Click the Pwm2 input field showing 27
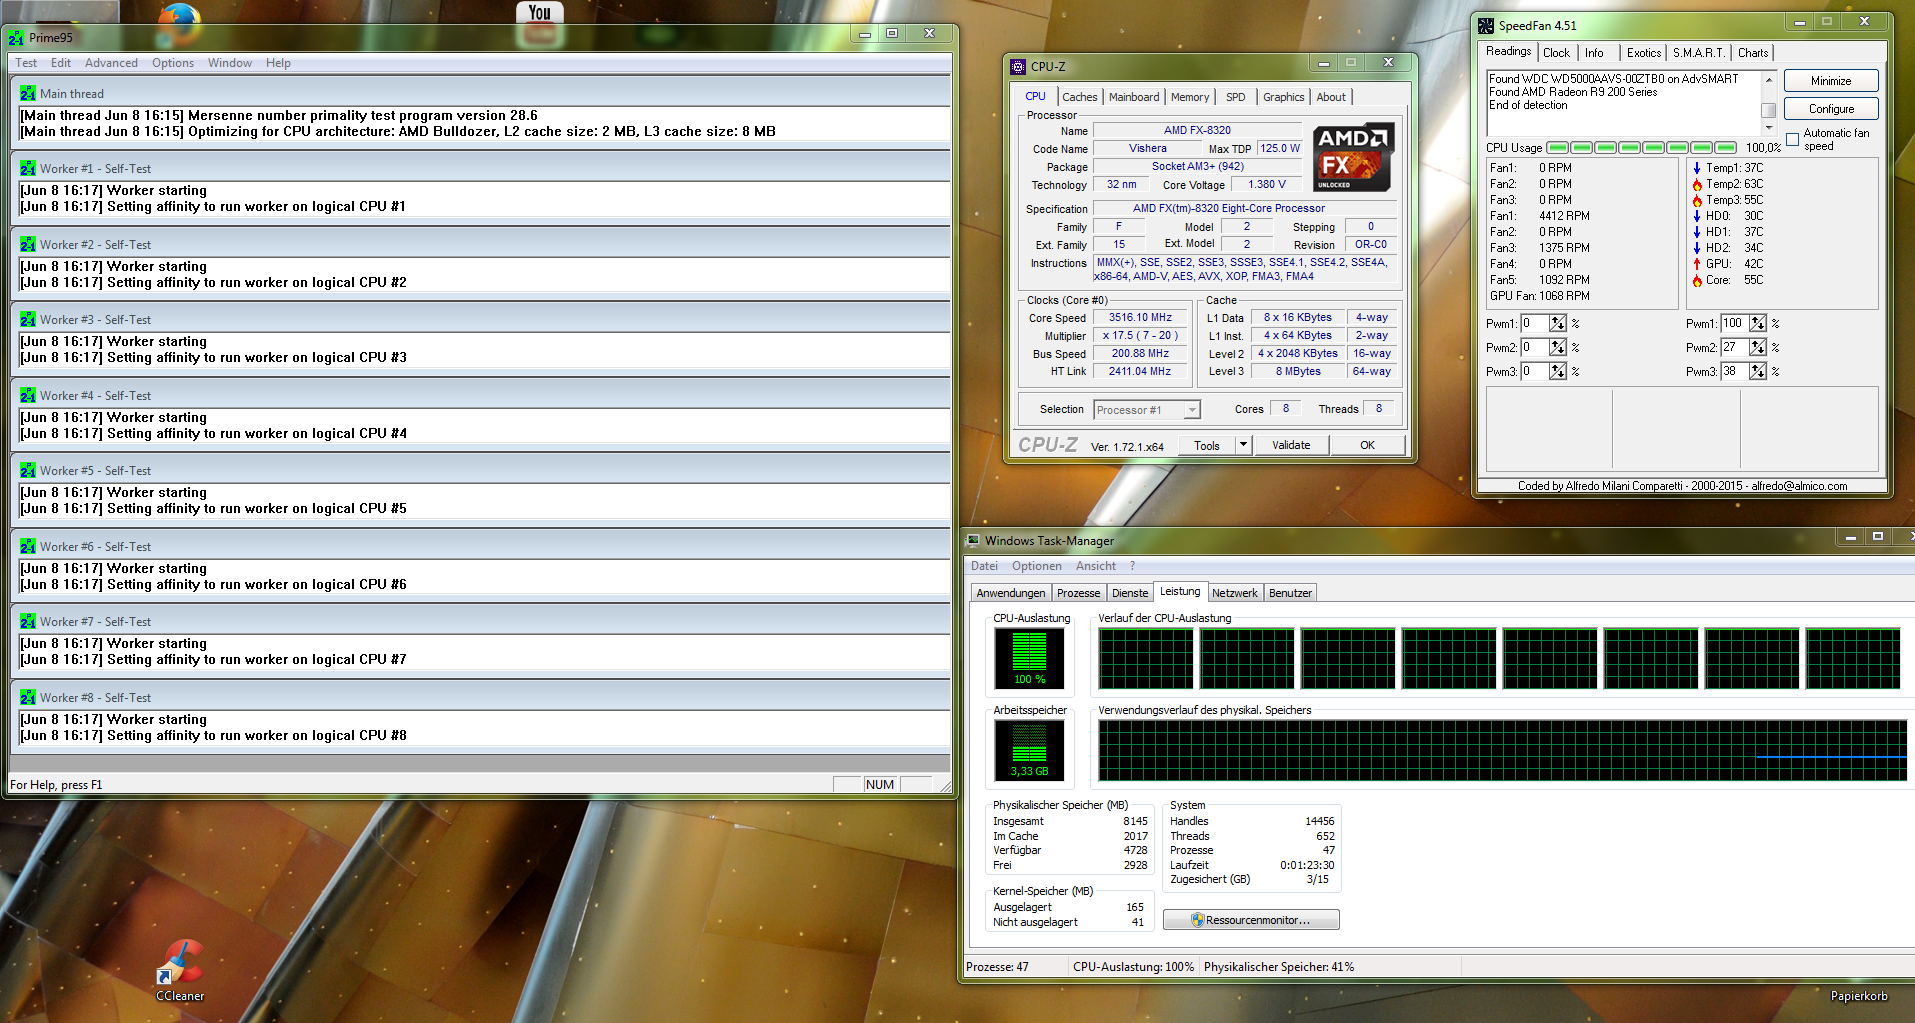The image size is (1915, 1023). 1733,348
